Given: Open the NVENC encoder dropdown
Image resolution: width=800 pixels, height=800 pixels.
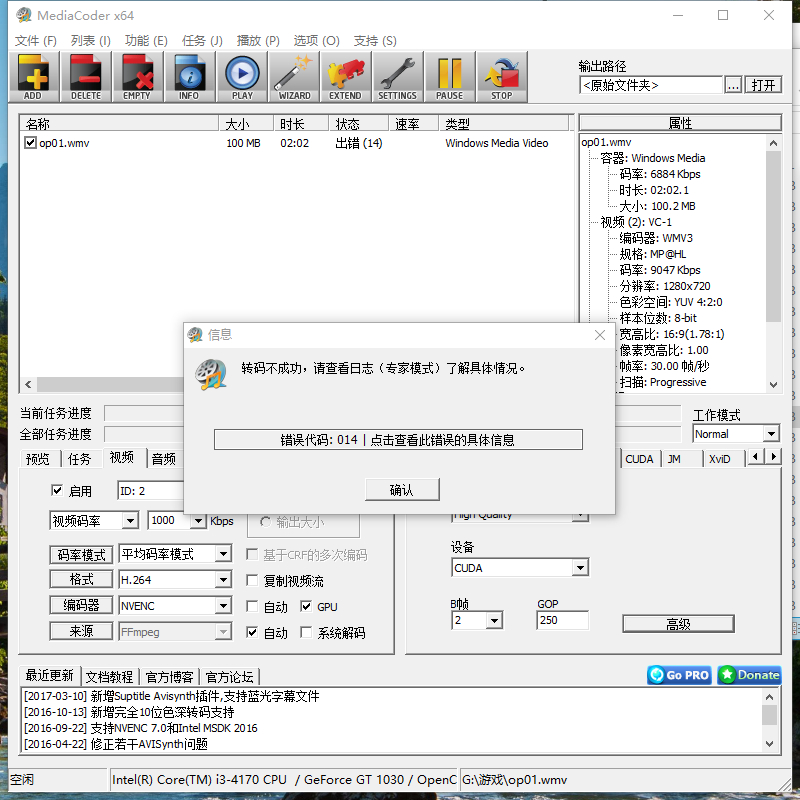Looking at the screenshot, I should 223,606.
